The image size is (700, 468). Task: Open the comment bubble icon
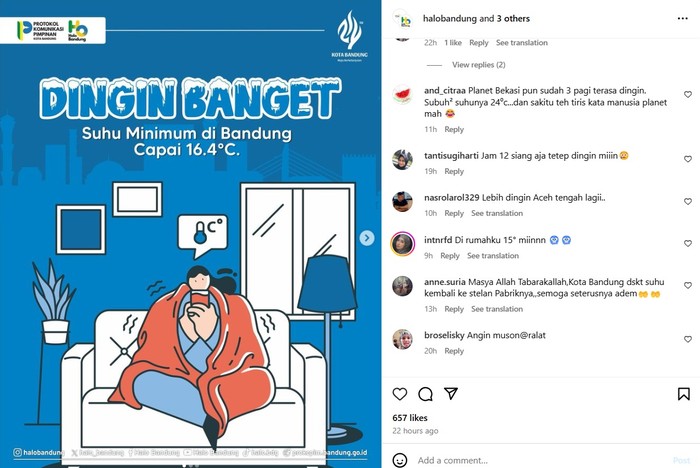[x=425, y=394]
